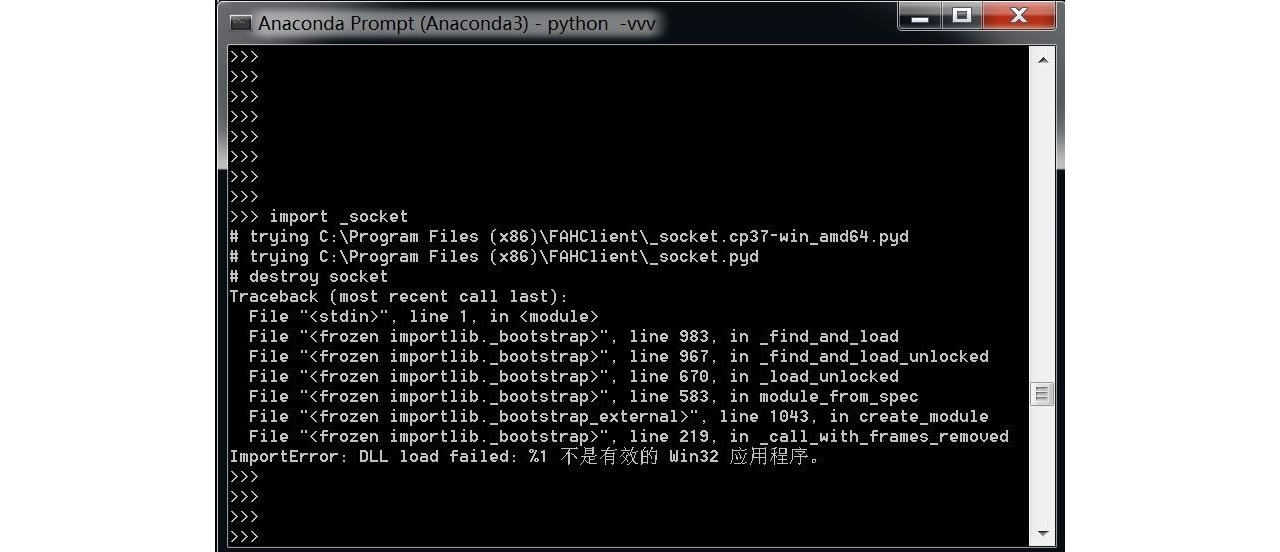
Task: Close the Anaconda Prompt window
Action: pyautogui.click(x=1019, y=16)
